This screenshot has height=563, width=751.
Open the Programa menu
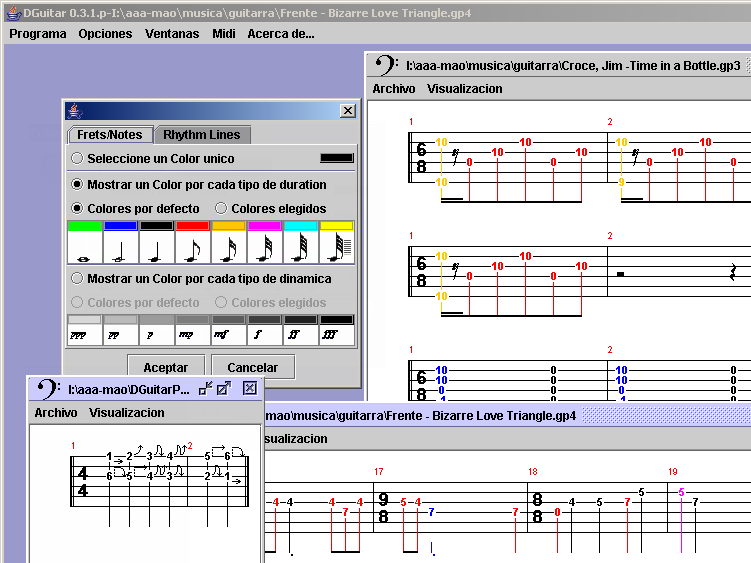(38, 34)
